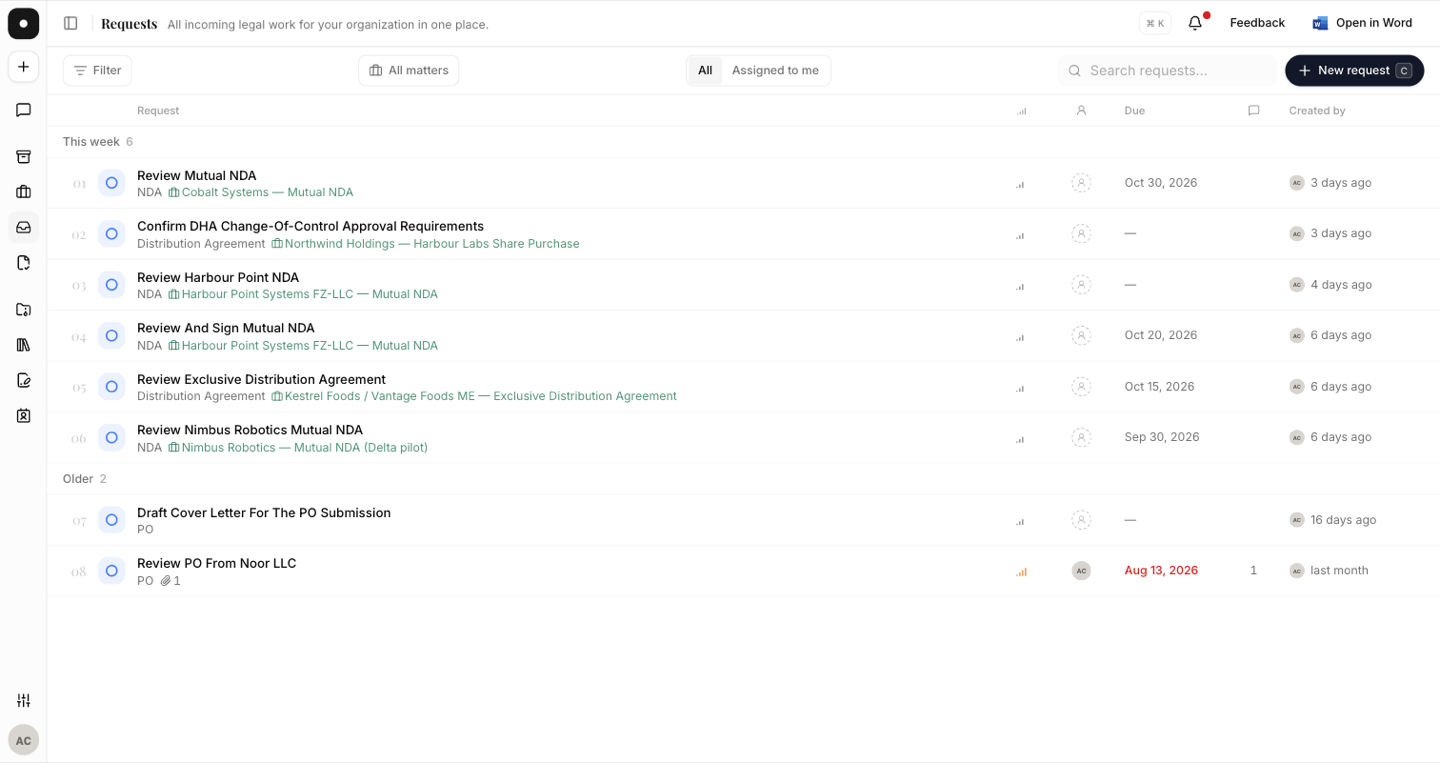Open priority picker for Review Nimbus Robotics Mutual NDA
The height and width of the screenshot is (763, 1440).
[x=1021, y=438]
